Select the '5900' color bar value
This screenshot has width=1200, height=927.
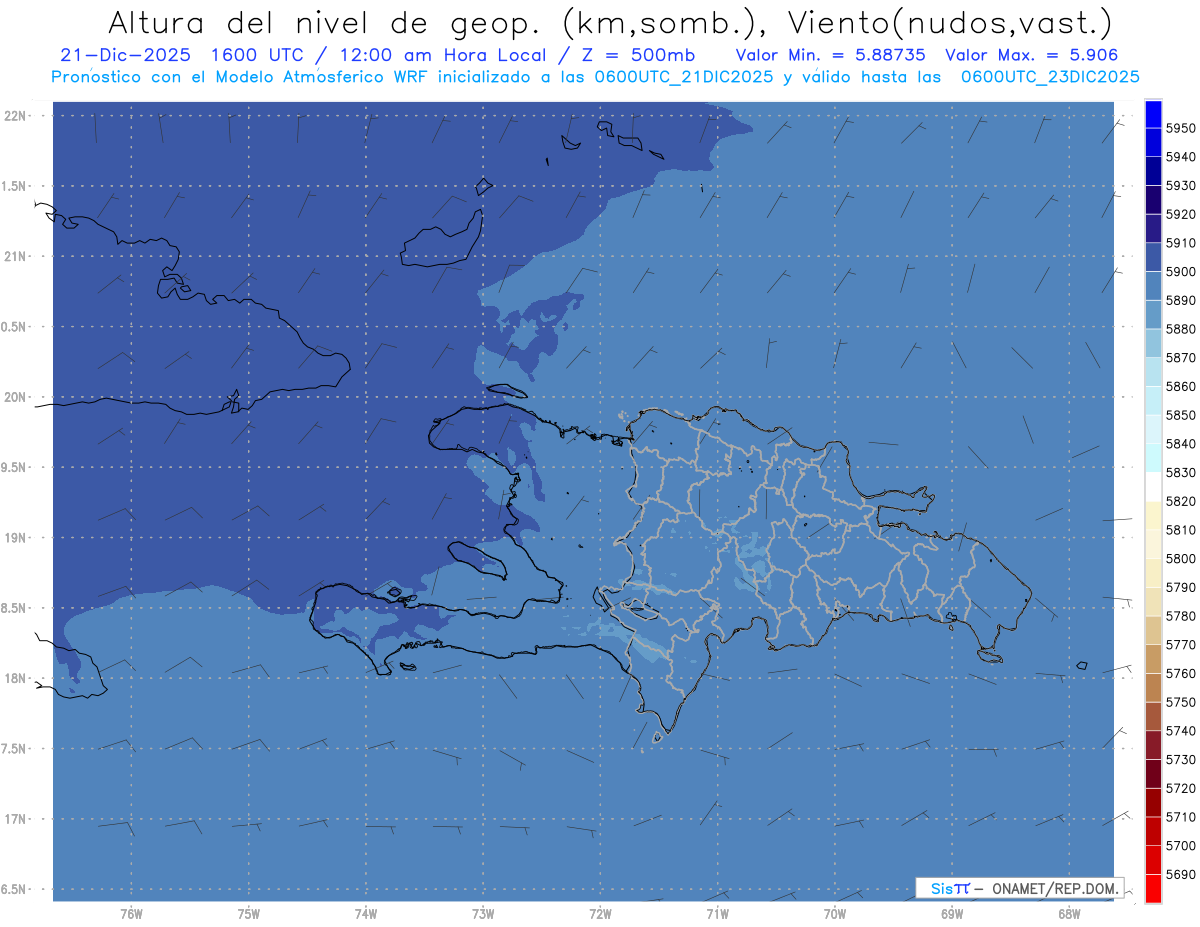pyautogui.click(x=1180, y=272)
